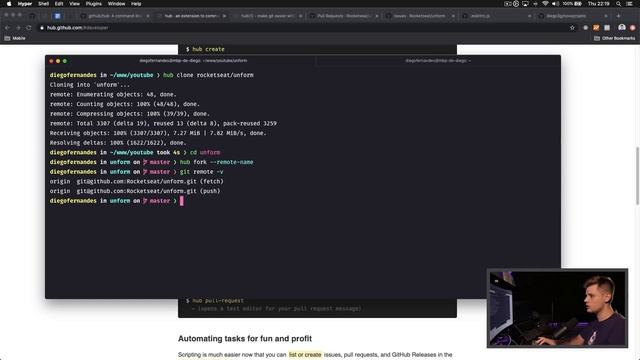640x360 pixels.
Task: Switch to the Pull Requests browser tab
Action: (344, 16)
